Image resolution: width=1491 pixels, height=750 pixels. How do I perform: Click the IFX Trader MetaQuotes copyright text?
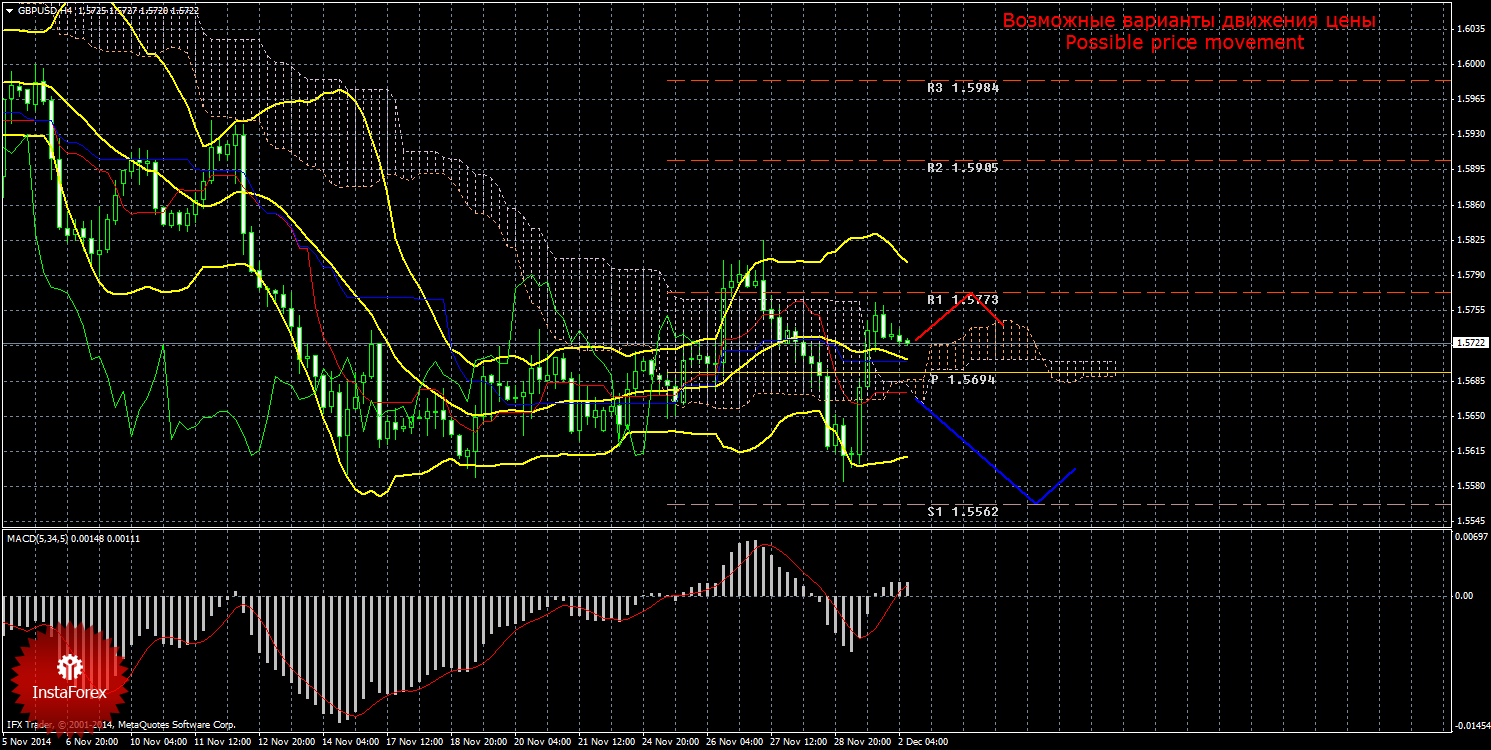click(x=121, y=724)
